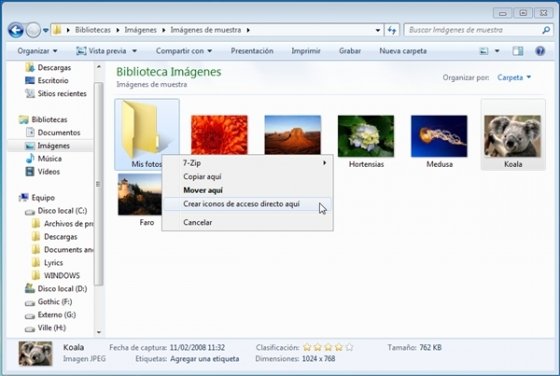Image resolution: width=560 pixels, height=376 pixels.
Task: Expand arrow after Imágenes de muestra breadcrumb
Action: 248,30
